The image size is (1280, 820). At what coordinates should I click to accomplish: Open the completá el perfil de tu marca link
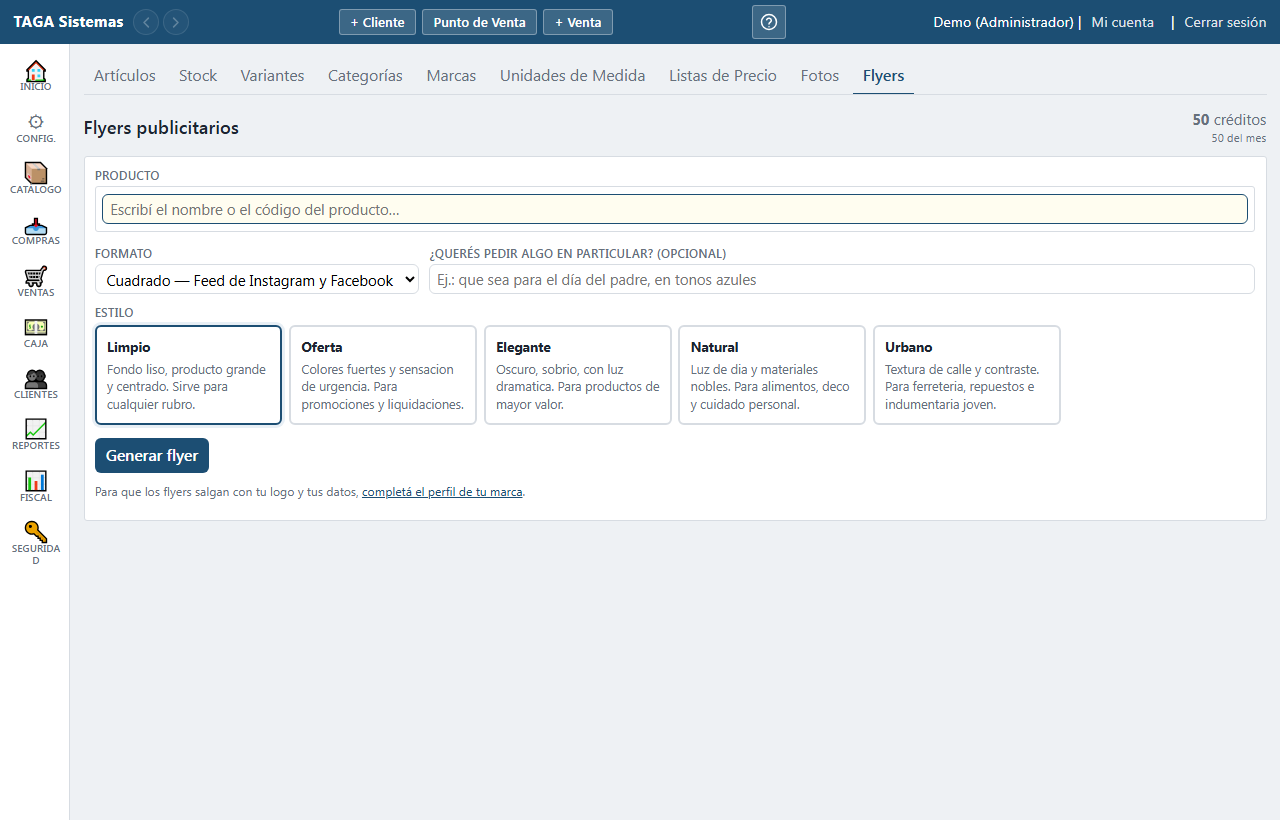[442, 492]
